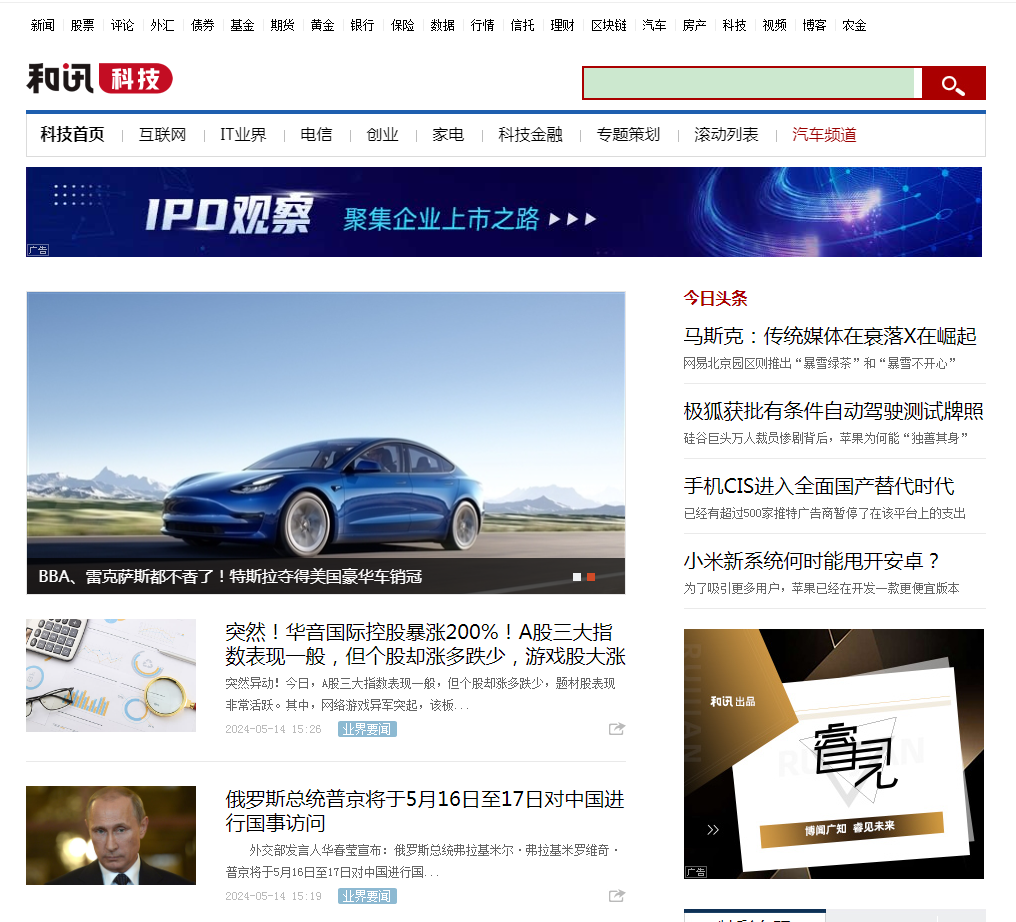
Task: Open headline 马斯克：传统媒体在衰落X在崛起
Action: (830, 336)
